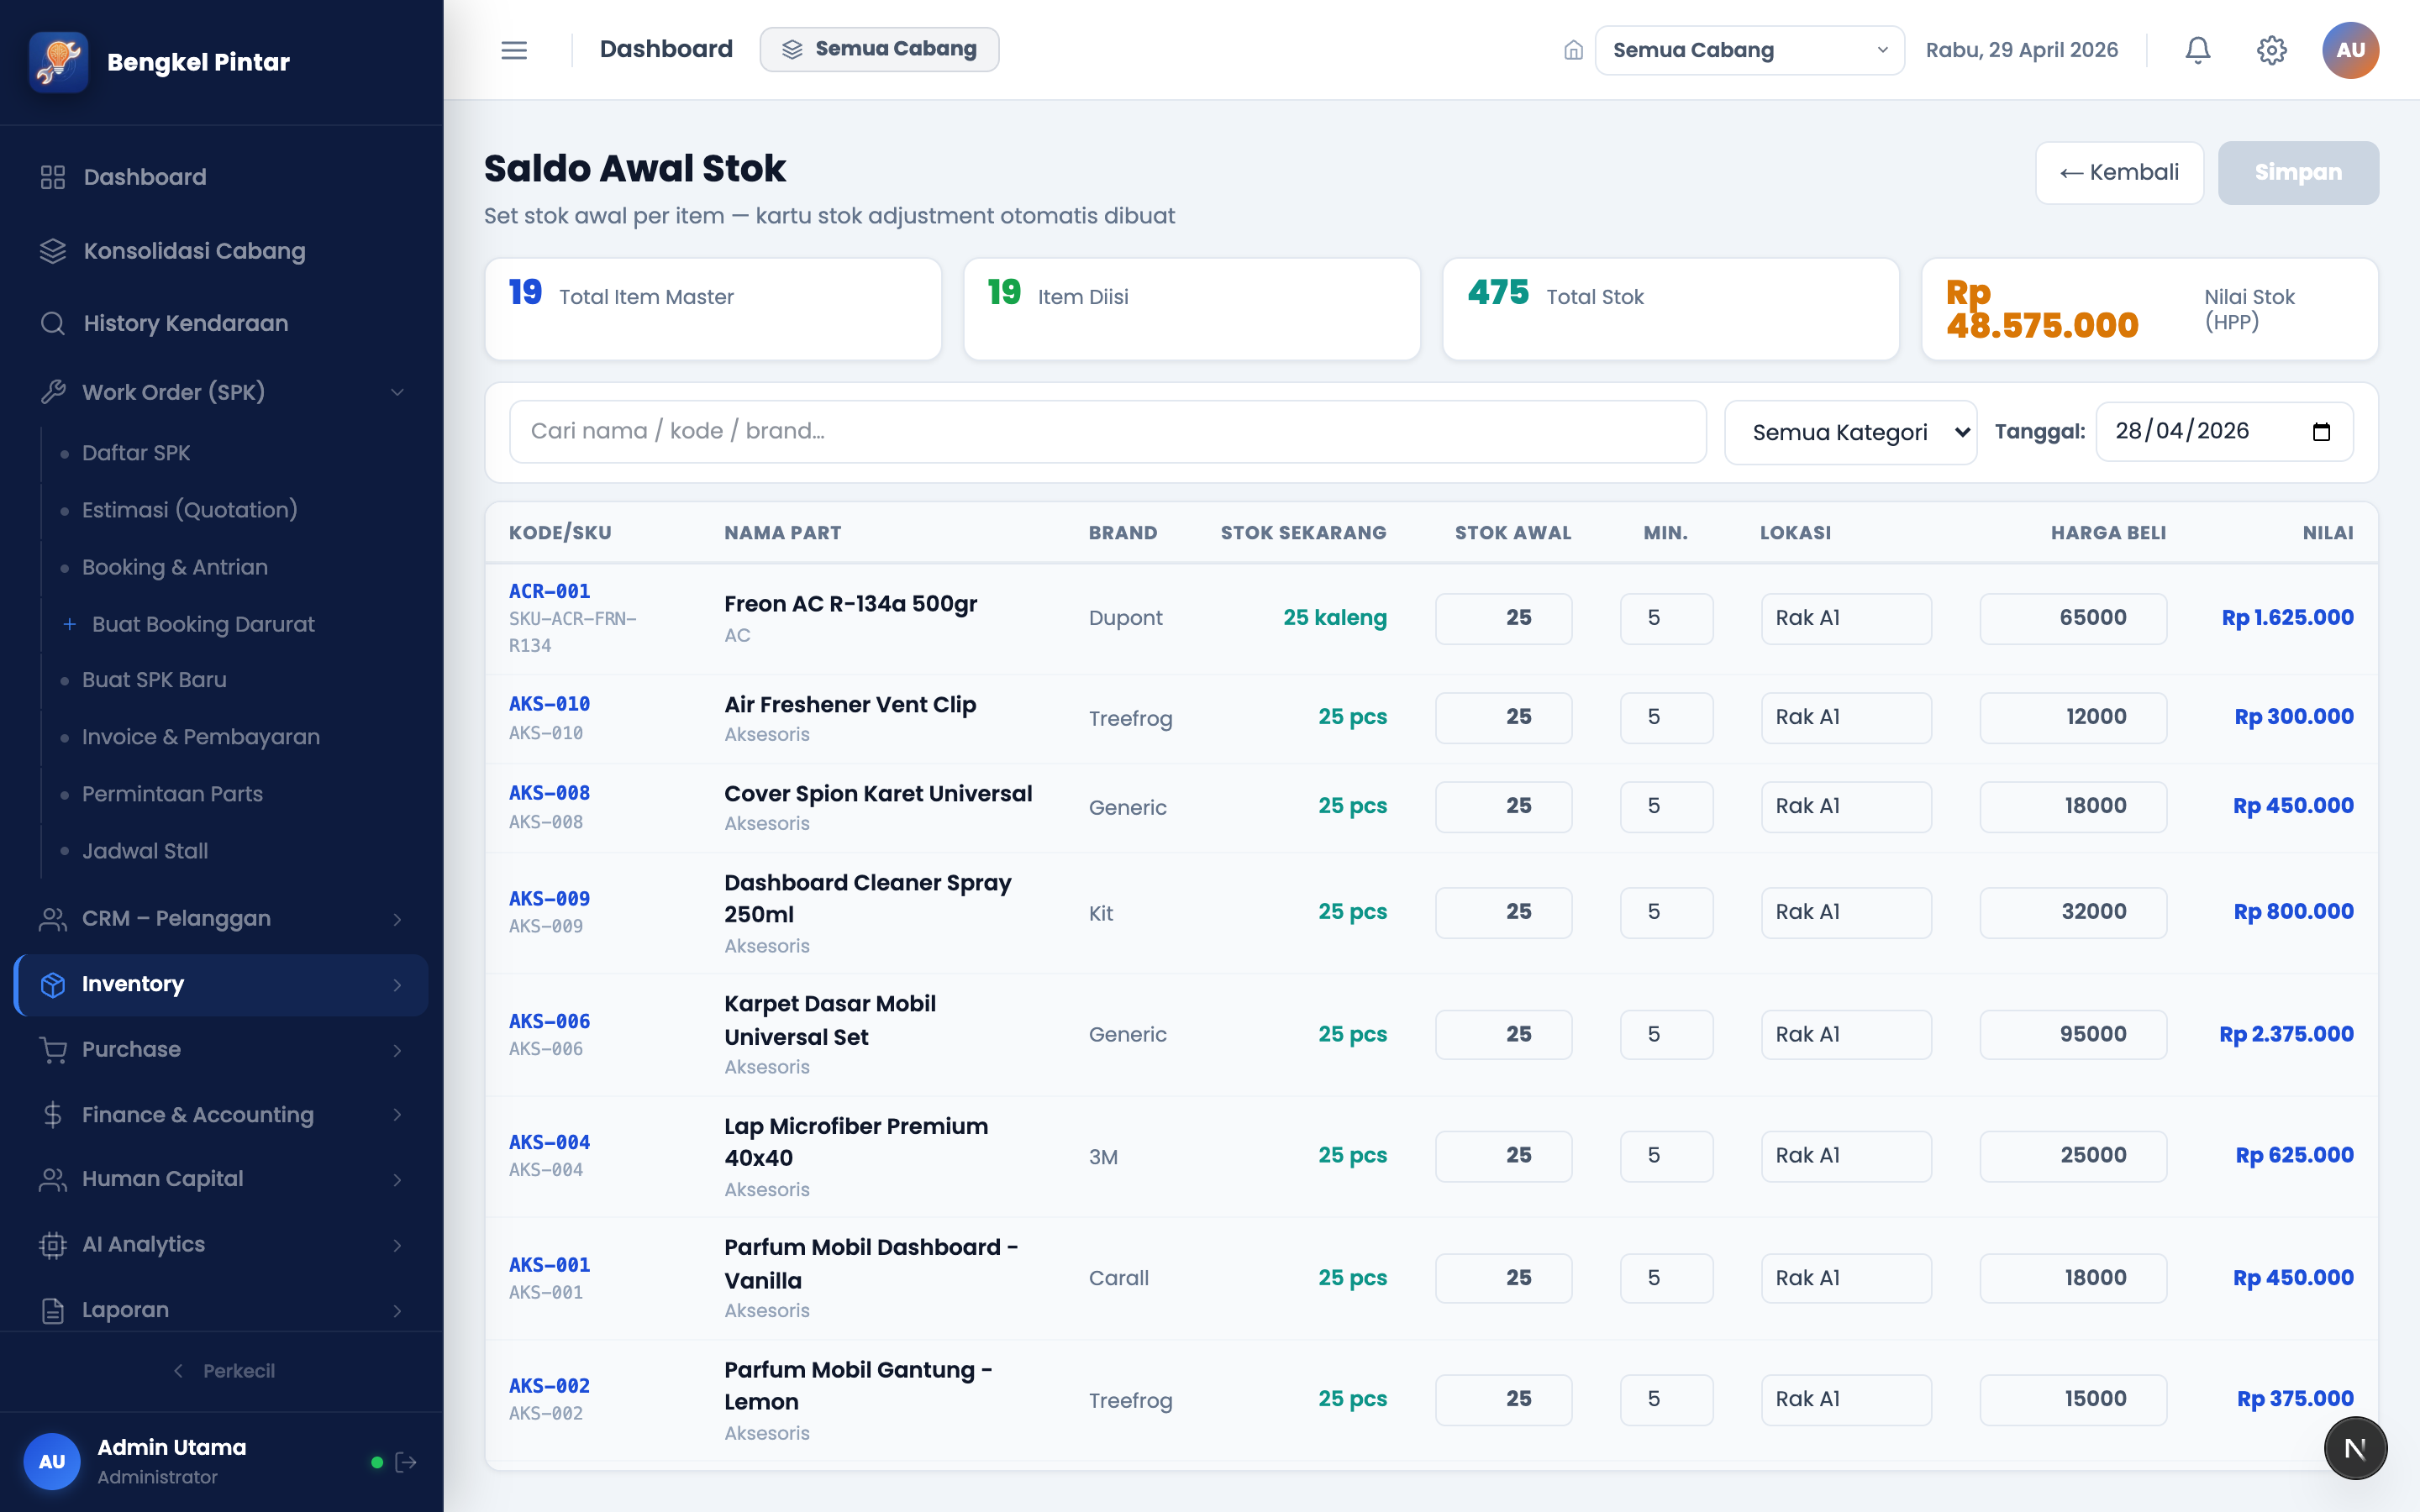Viewport: 2420px width, 1512px height.
Task: Open the Semua Cabang branch dropdown
Action: point(1749,50)
